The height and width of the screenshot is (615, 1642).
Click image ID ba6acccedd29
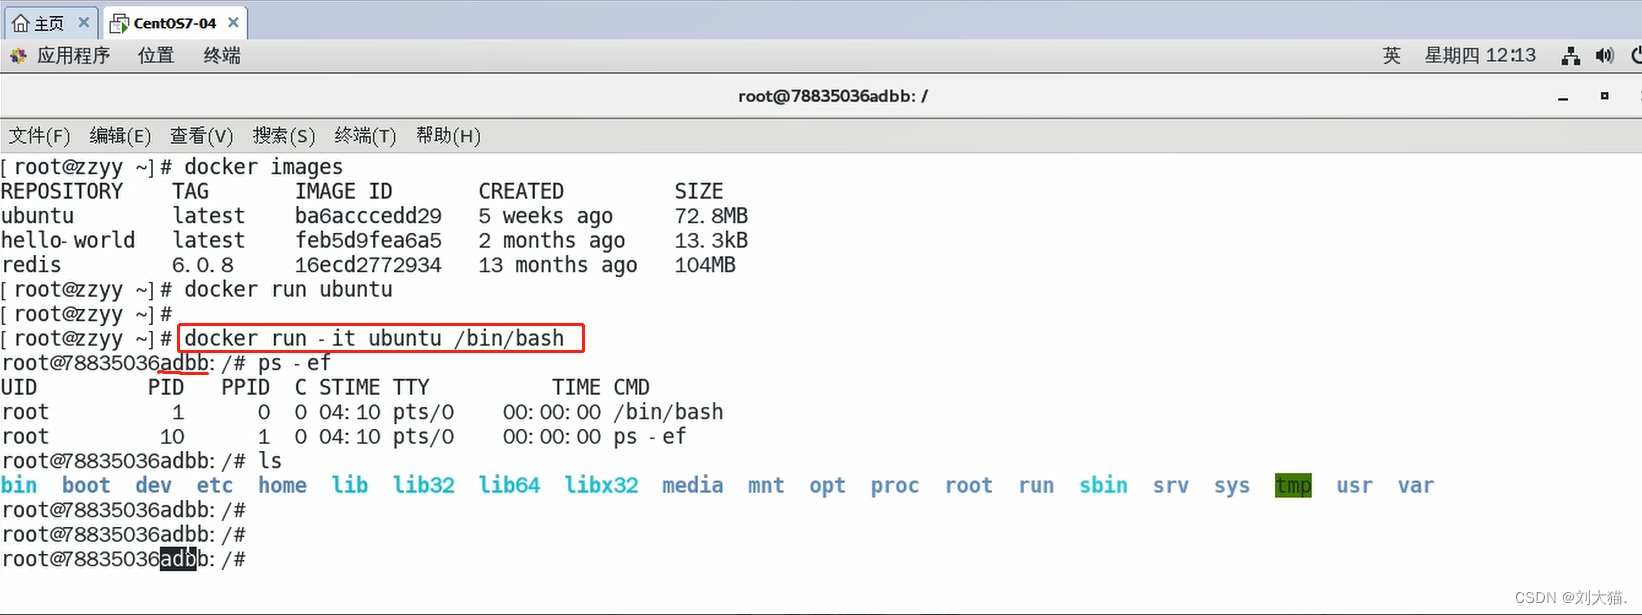pos(368,216)
